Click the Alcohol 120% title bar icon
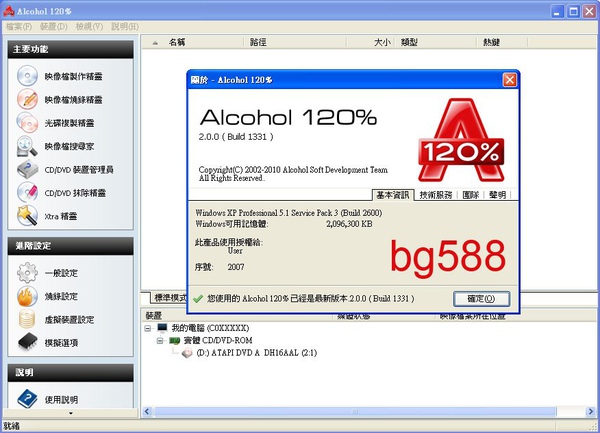This screenshot has height=433, width=600. [8, 11]
